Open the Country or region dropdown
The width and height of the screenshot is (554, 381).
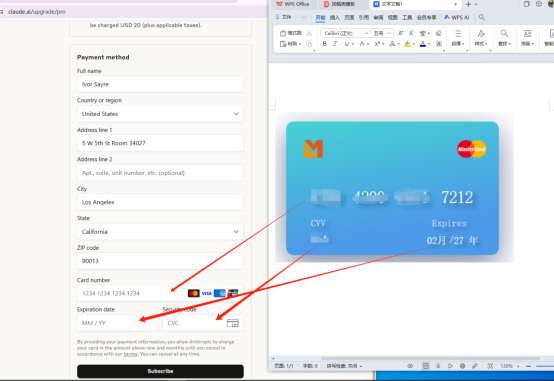tap(160, 114)
